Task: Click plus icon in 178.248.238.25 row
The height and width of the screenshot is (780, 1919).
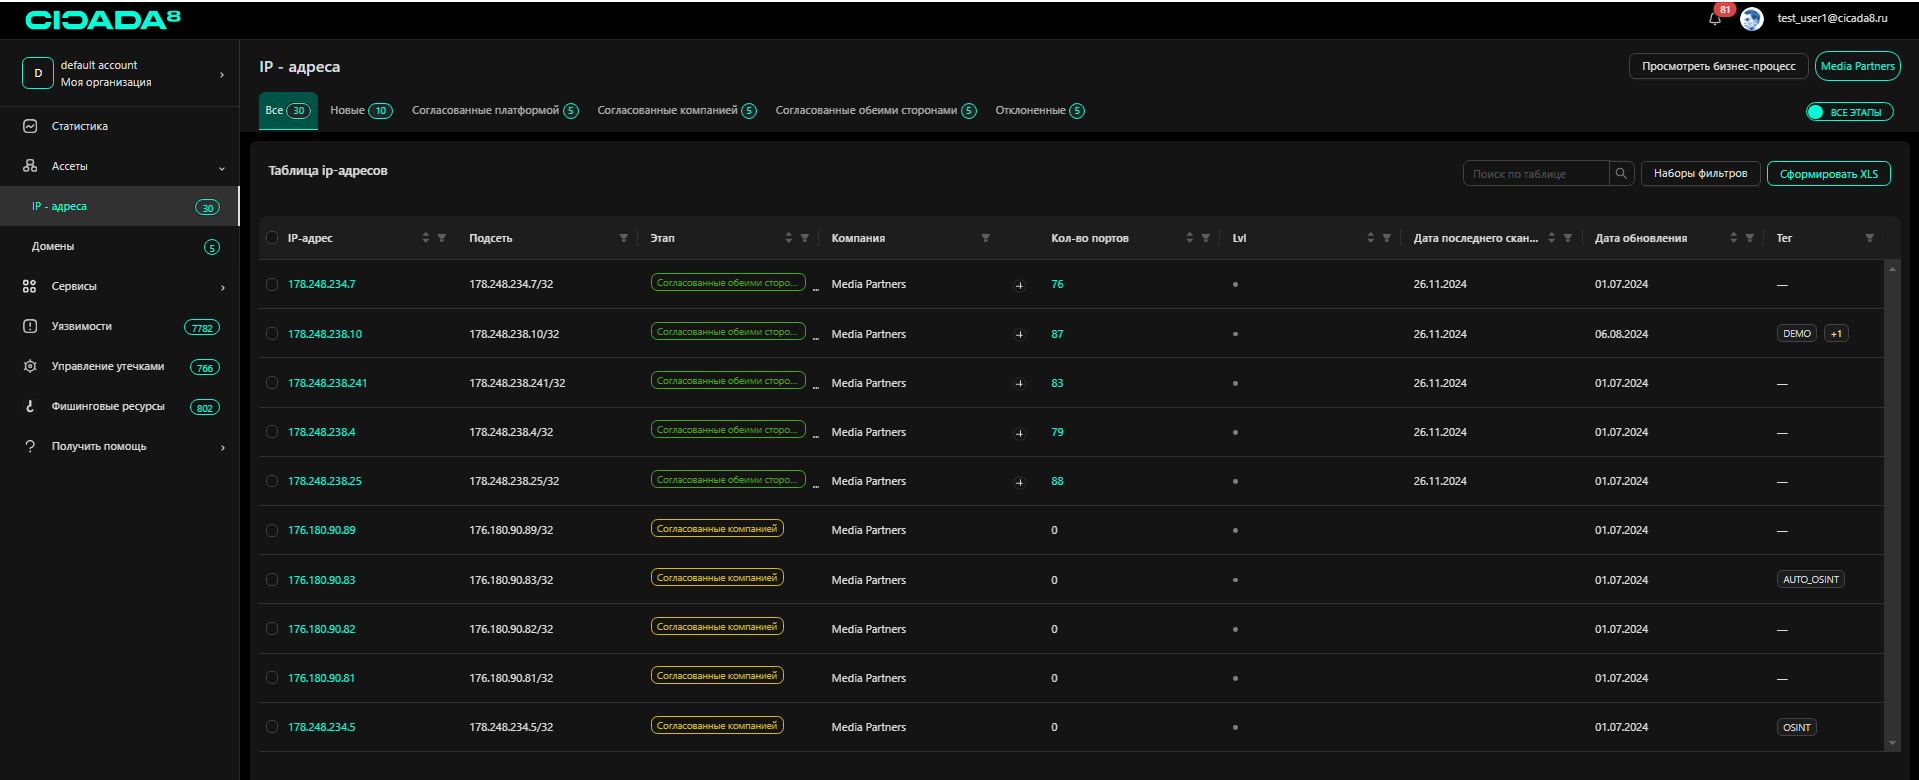Action: coord(1020,482)
